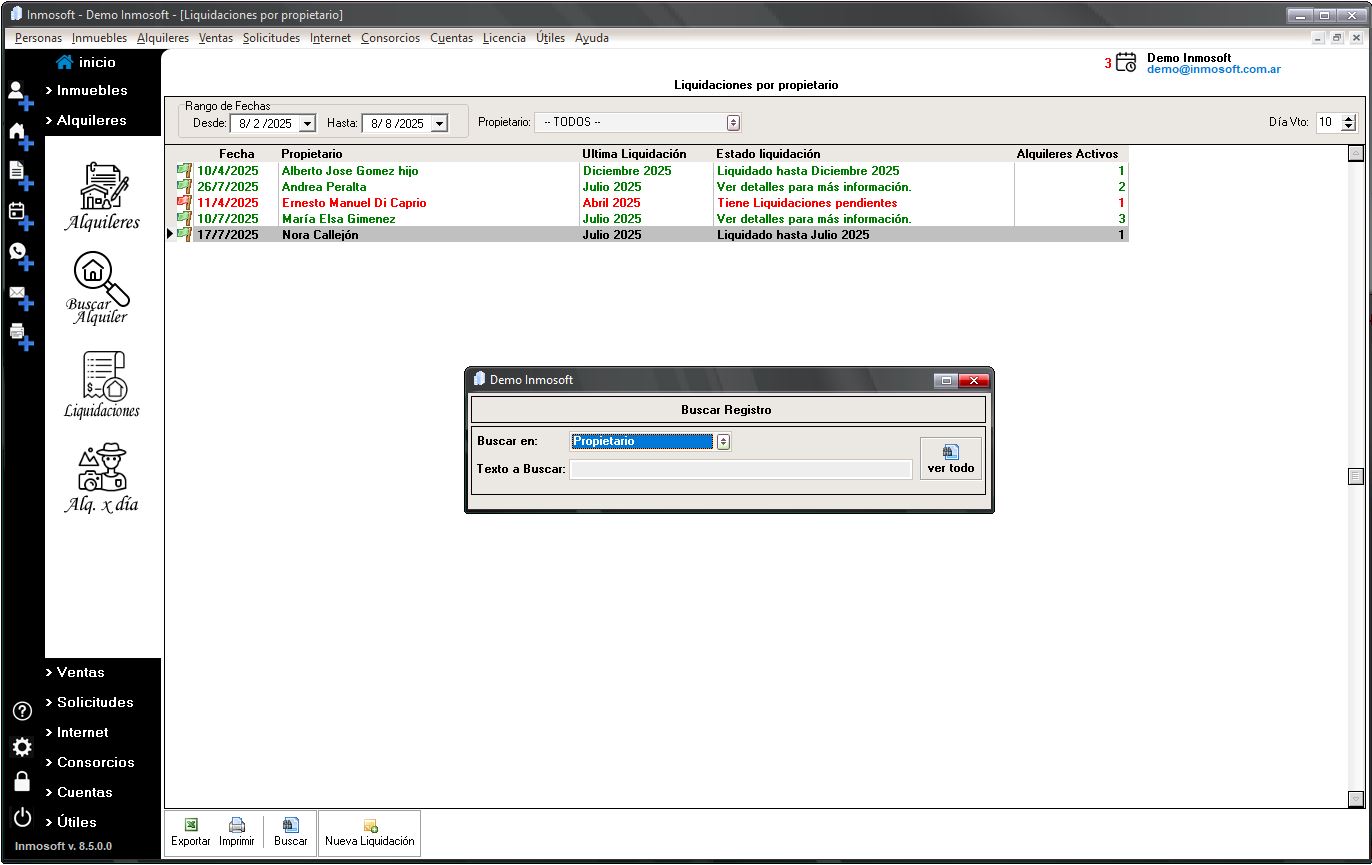Click the add document sidebar icon
1372x865 pixels.
coord(20,175)
